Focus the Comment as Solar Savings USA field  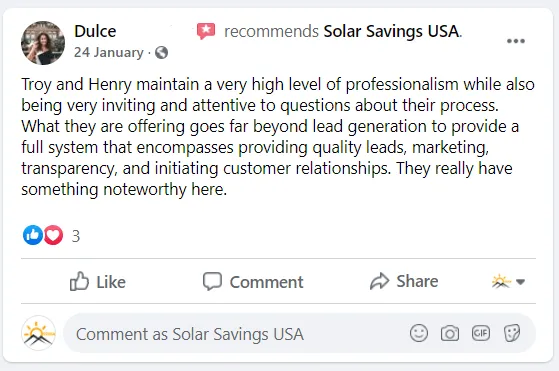coord(235,334)
